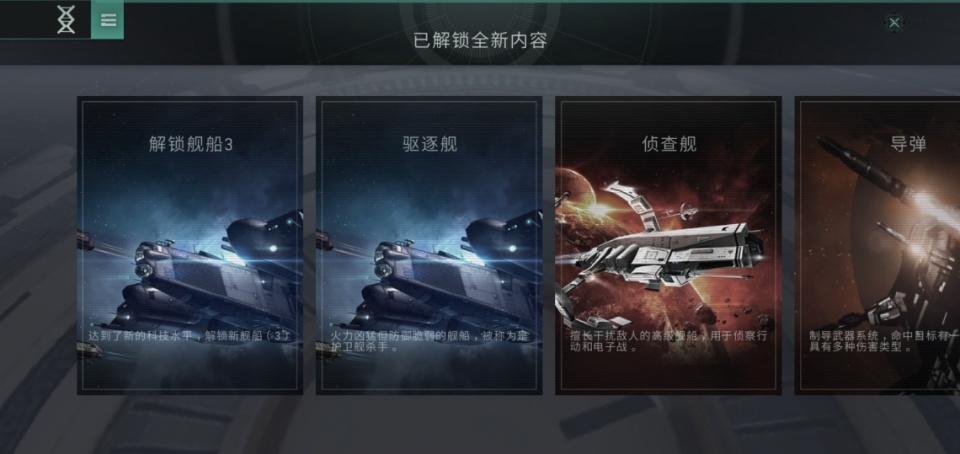This screenshot has height=454, width=960.
Task: Select the 导弹 card title
Action: tap(908, 144)
